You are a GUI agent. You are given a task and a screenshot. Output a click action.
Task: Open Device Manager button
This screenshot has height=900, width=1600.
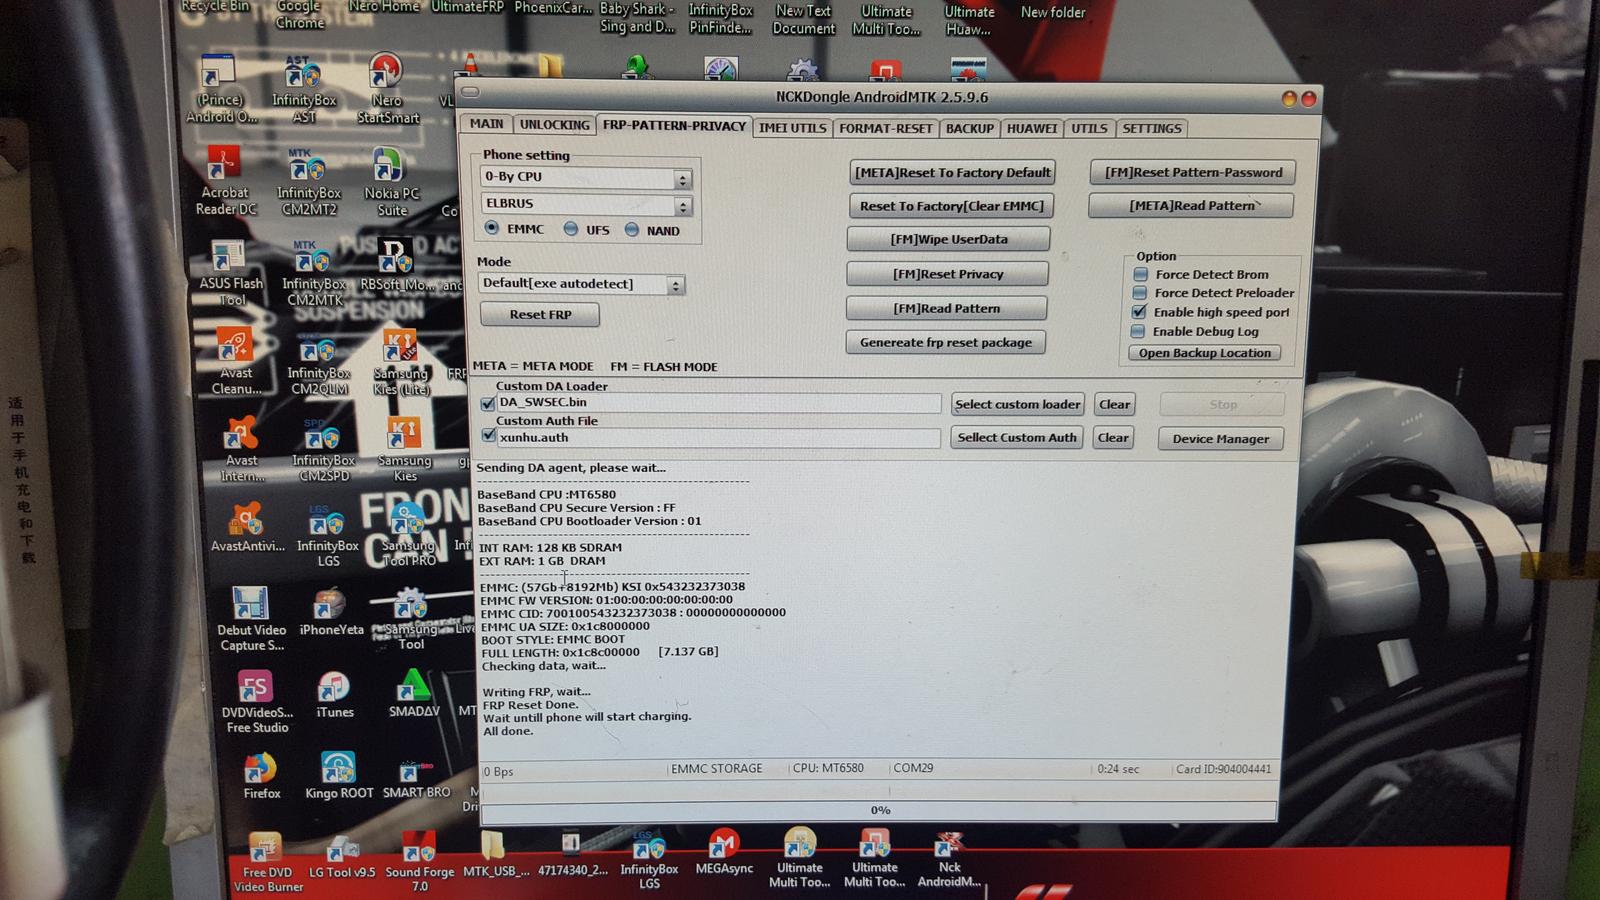tap(1220, 438)
